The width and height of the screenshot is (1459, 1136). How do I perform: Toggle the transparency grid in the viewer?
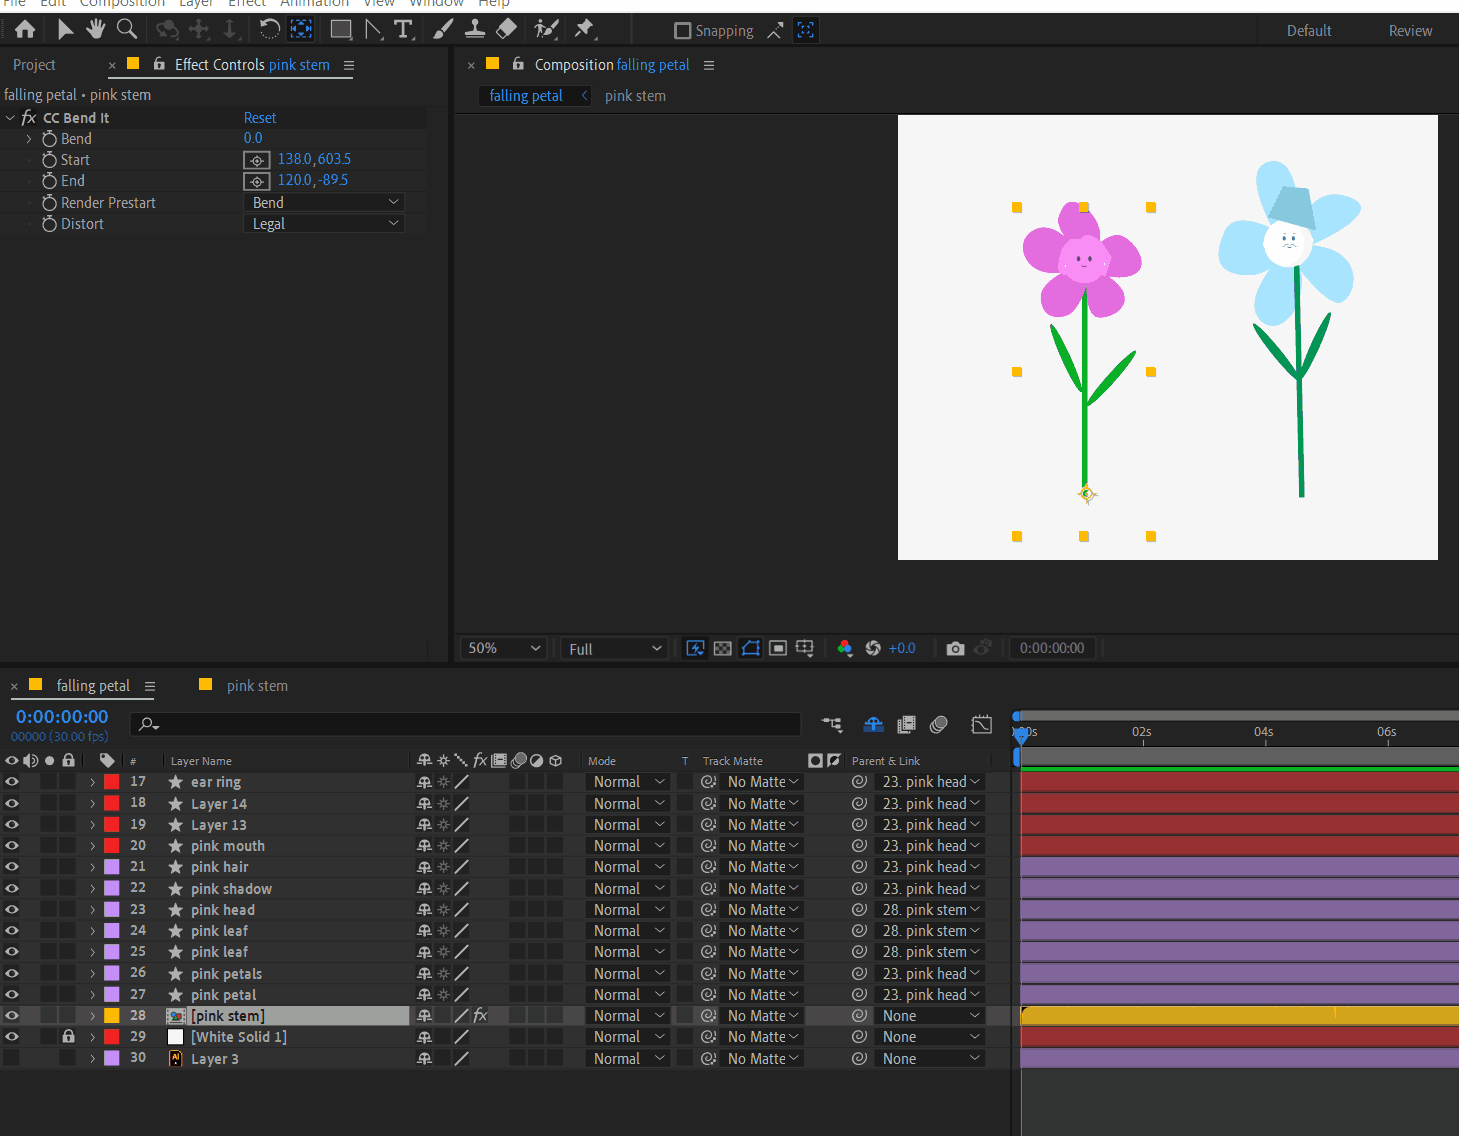[x=723, y=648]
